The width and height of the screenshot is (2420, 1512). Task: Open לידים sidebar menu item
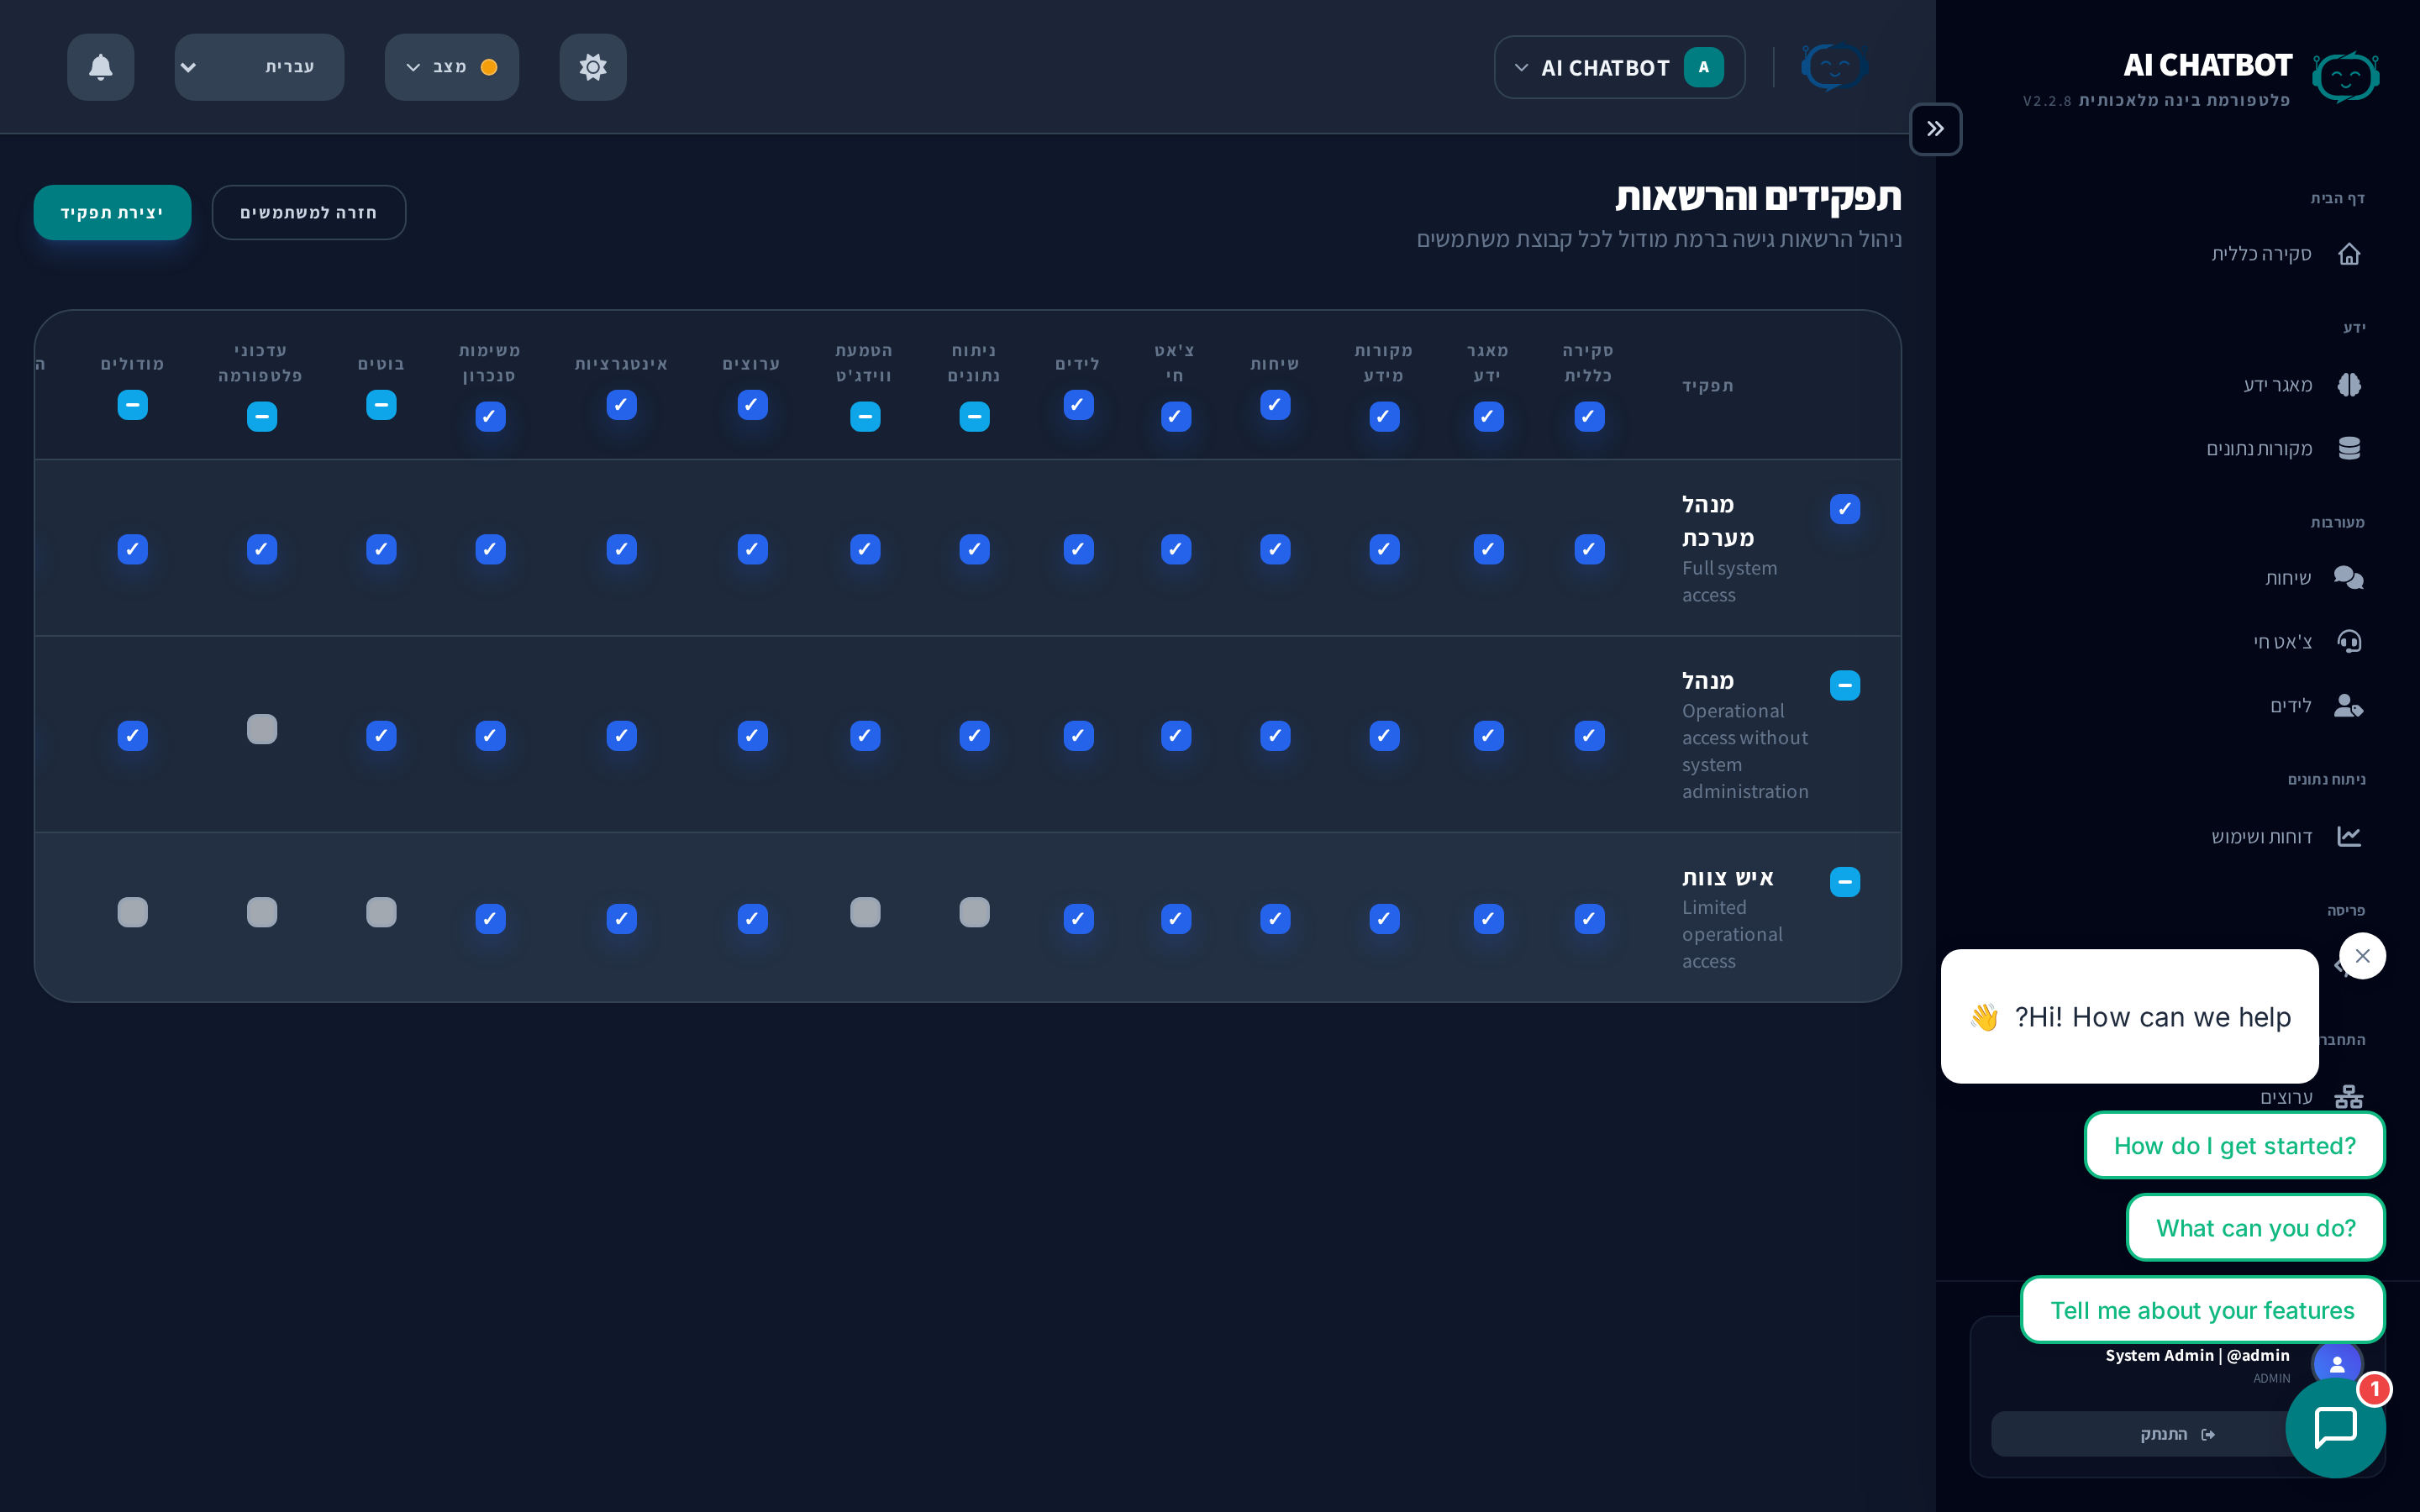[2290, 706]
